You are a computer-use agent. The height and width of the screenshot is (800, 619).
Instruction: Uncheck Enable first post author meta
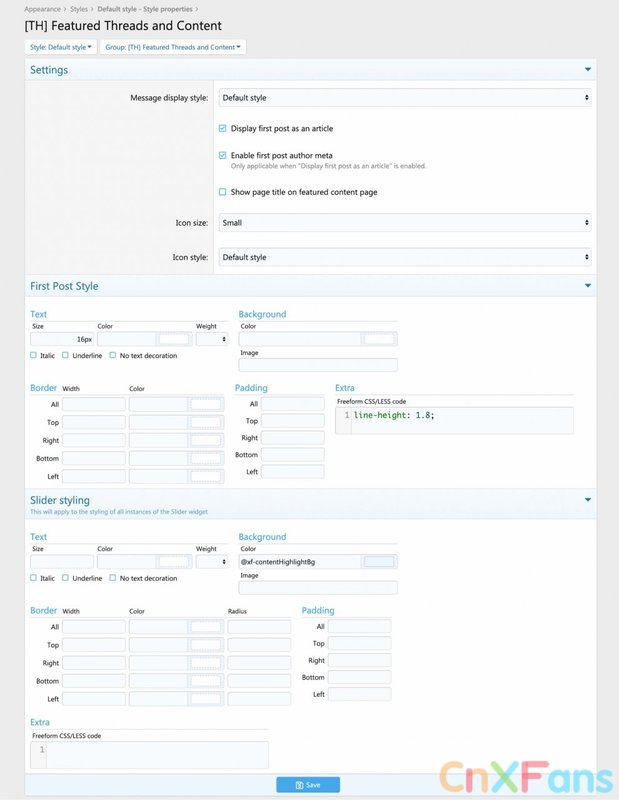click(x=222, y=155)
